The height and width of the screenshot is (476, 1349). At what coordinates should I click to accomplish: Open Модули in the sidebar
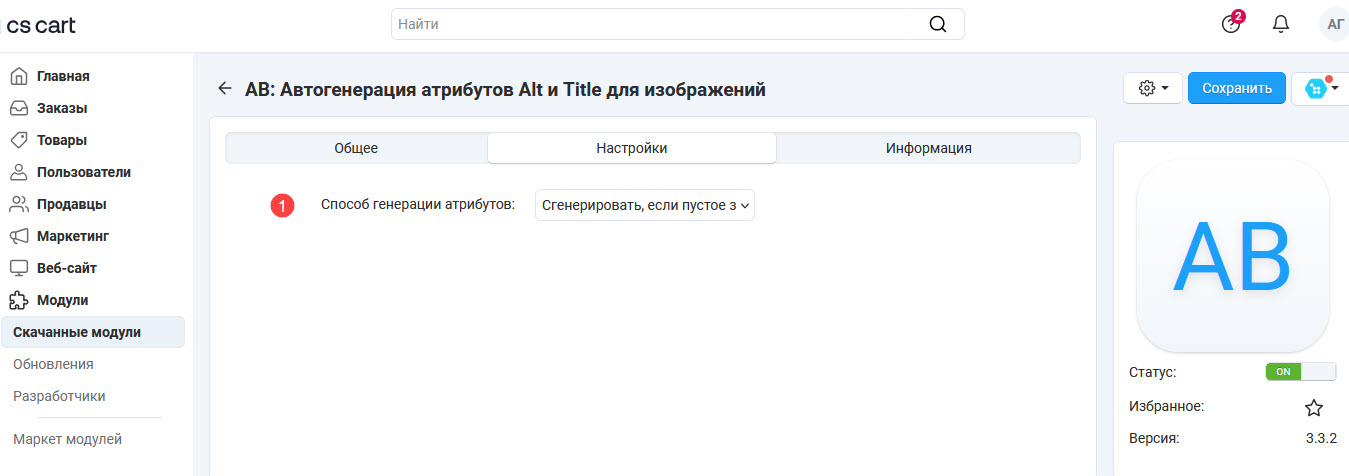pos(62,300)
